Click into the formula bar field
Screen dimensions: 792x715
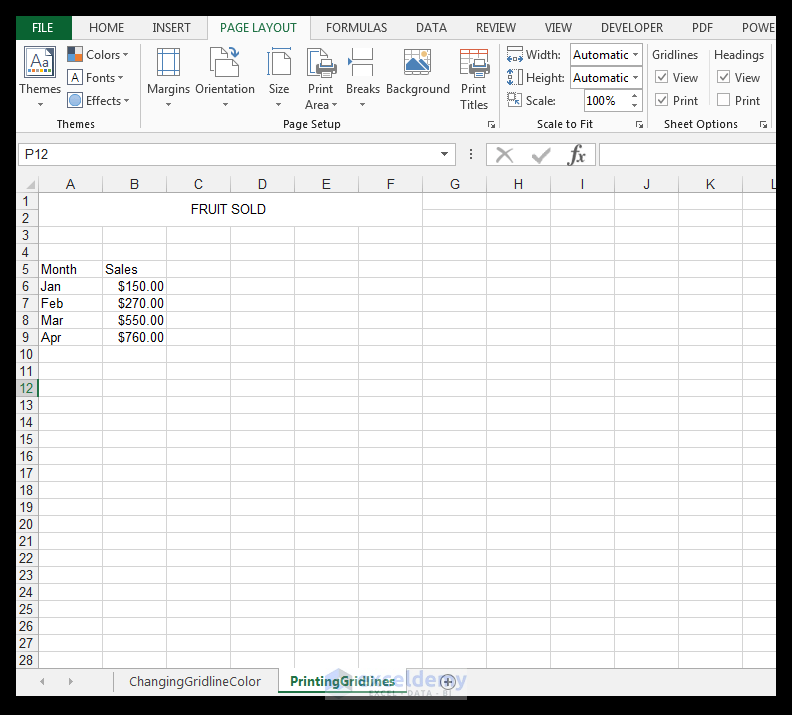[687, 155]
